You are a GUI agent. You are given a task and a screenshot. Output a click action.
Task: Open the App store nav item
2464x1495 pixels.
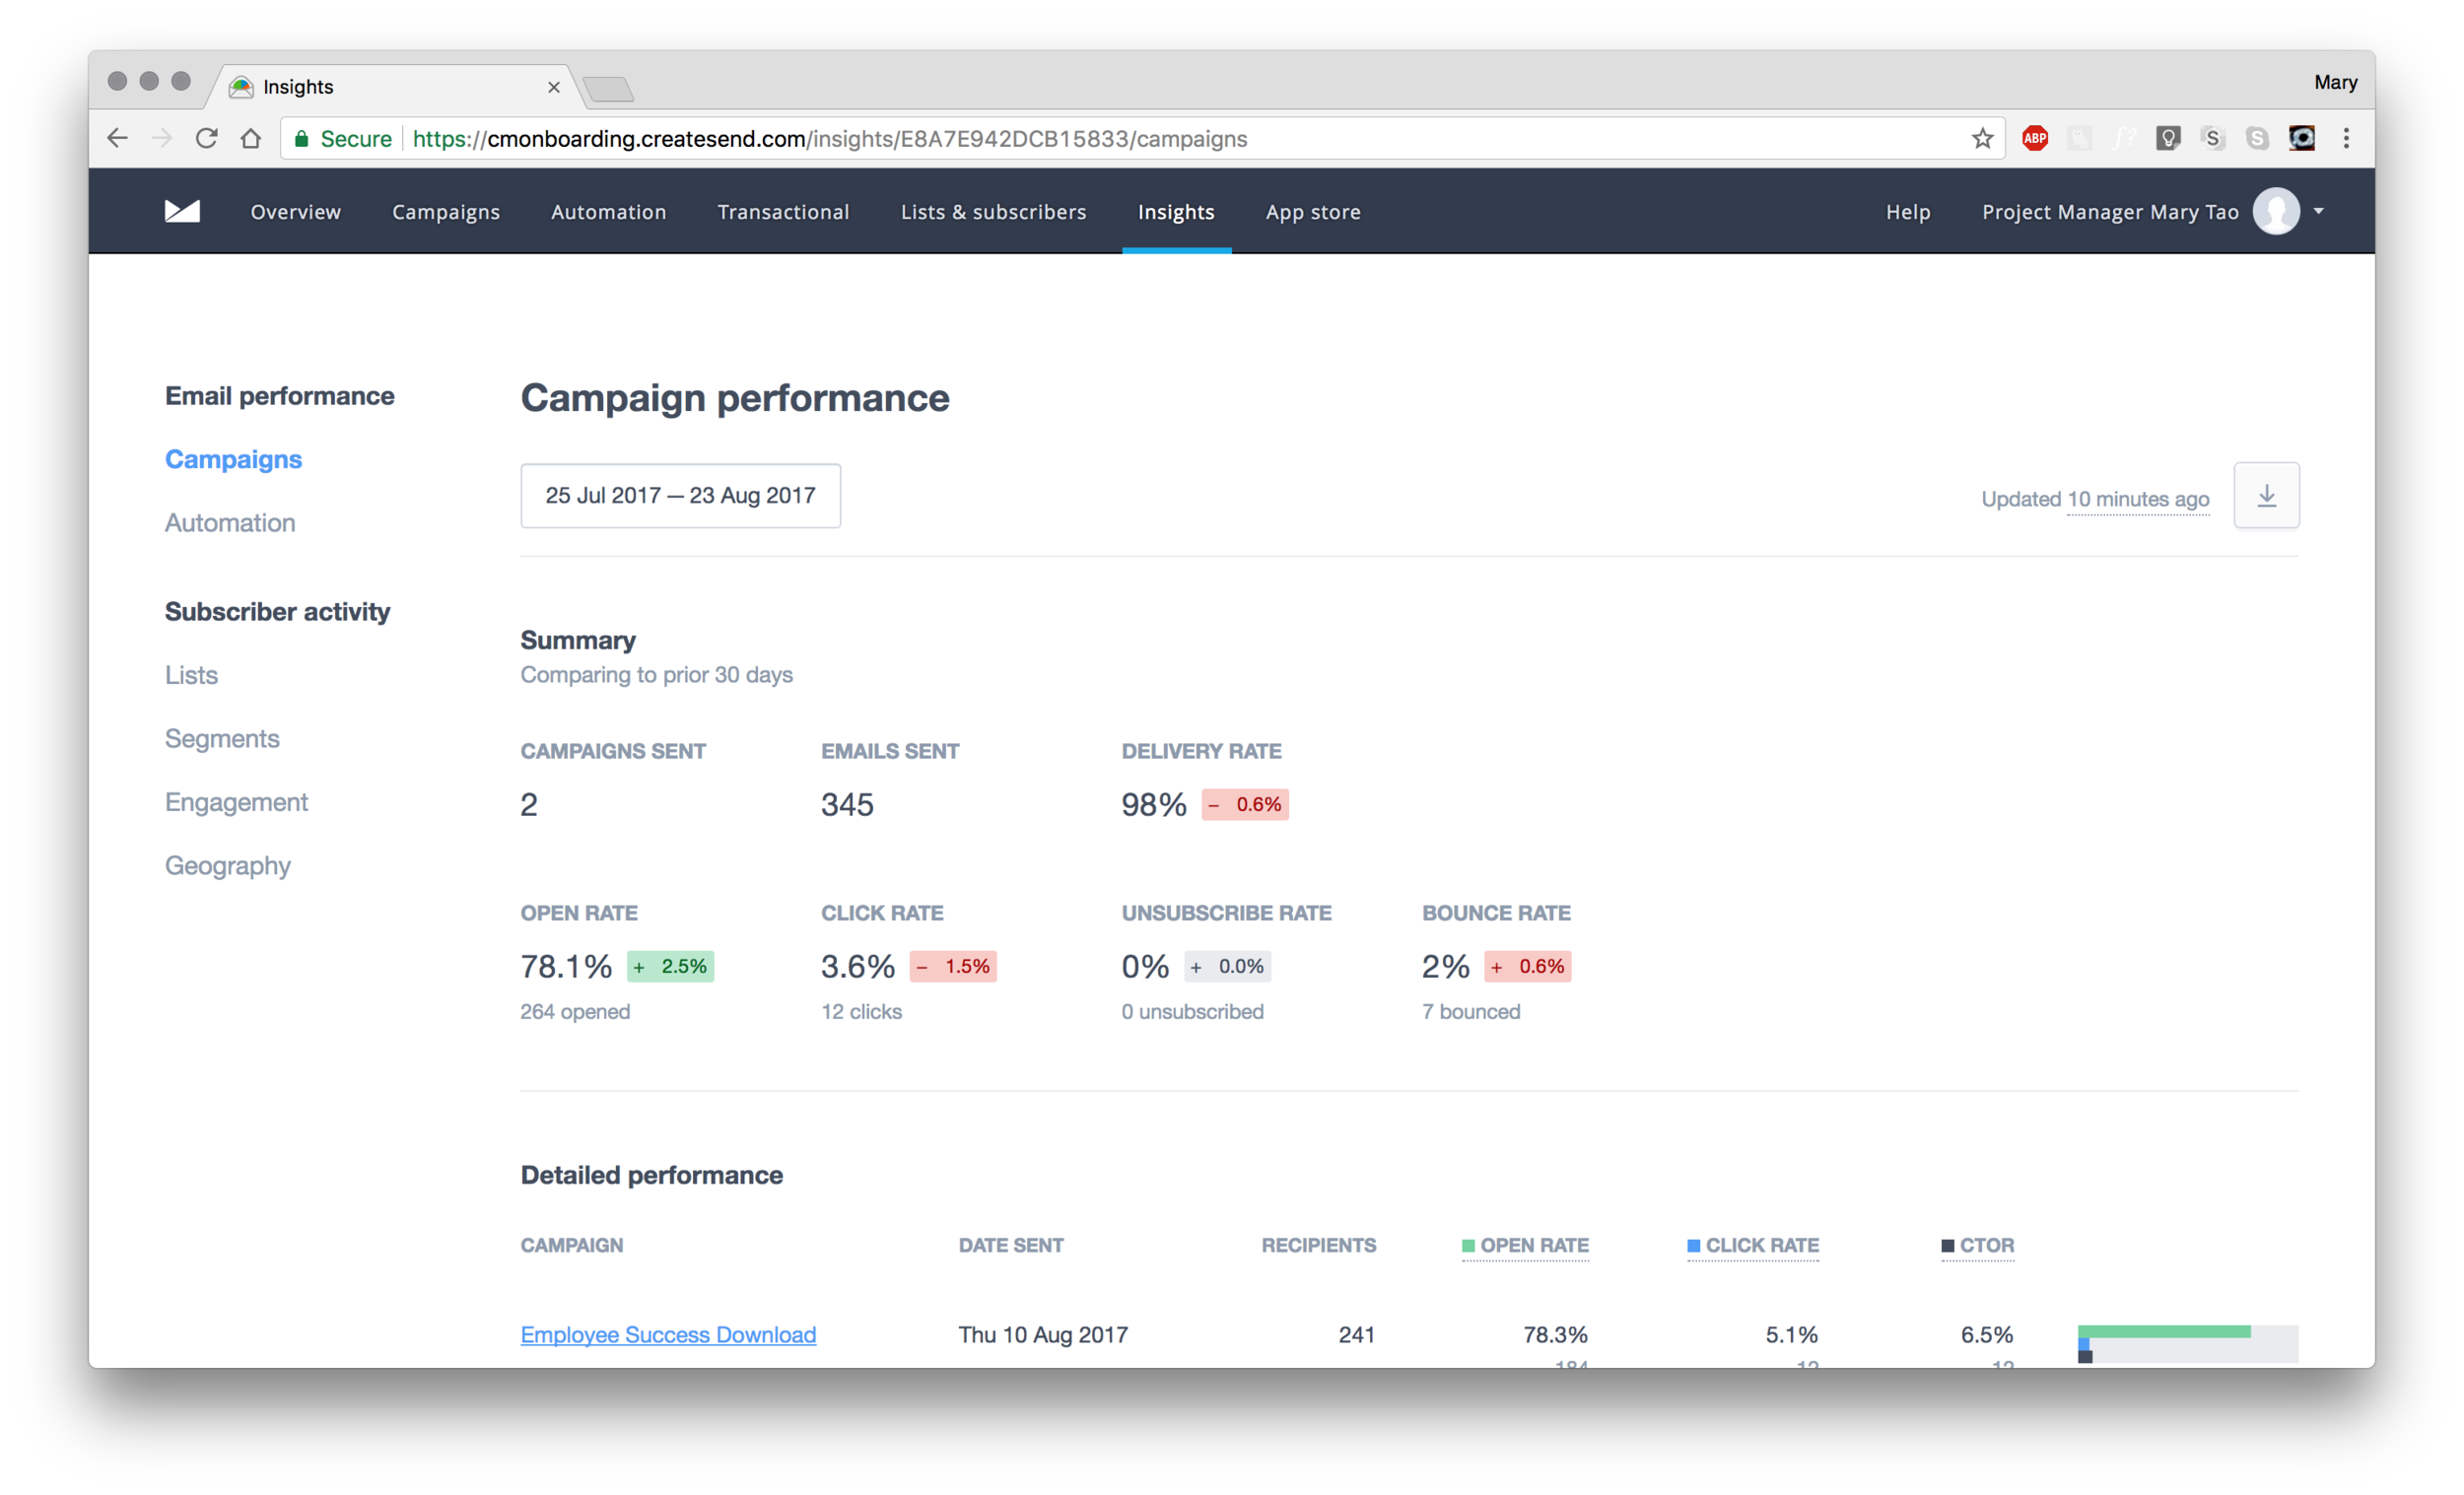coord(1313,212)
